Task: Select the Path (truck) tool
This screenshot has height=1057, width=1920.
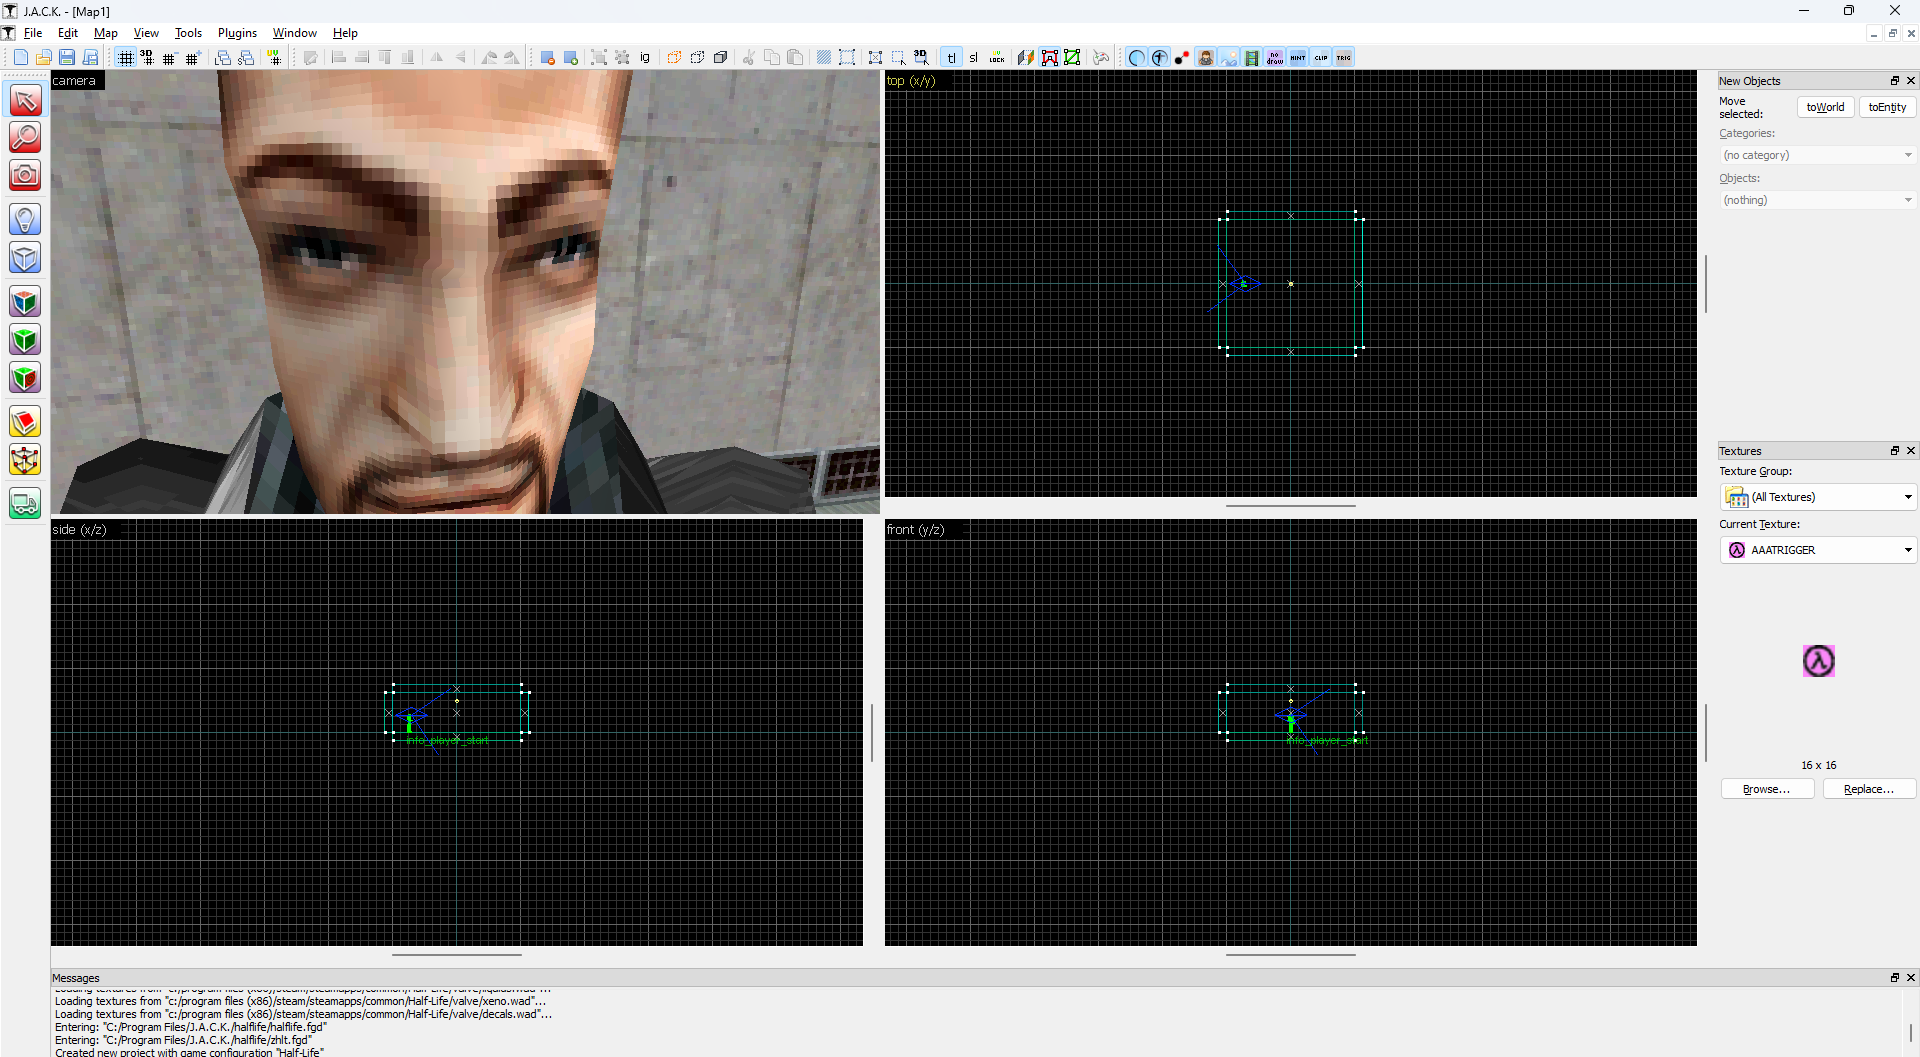Action: click(25, 503)
